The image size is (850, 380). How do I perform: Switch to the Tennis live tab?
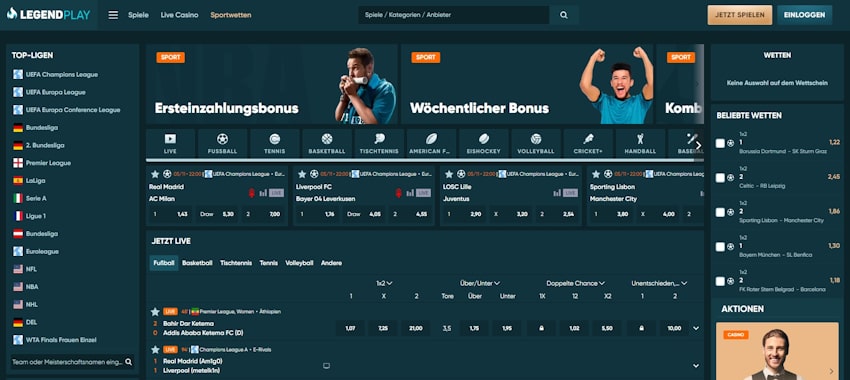click(x=269, y=263)
